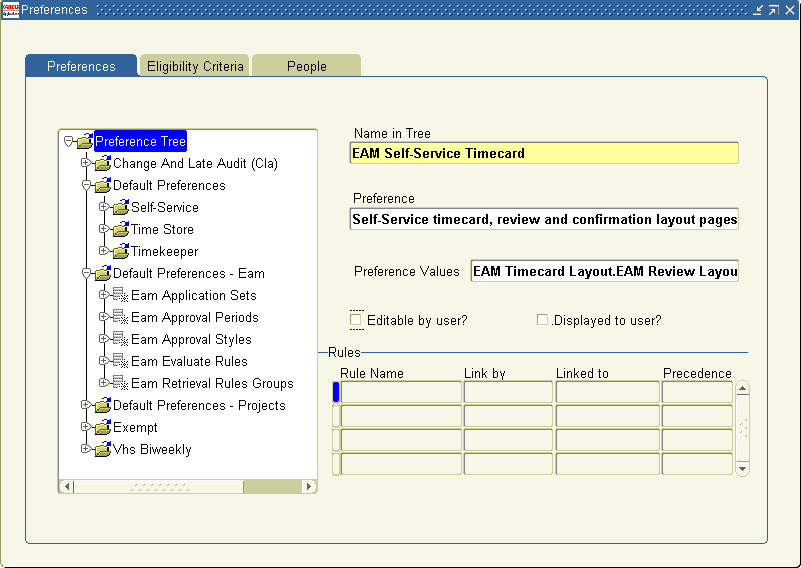Screen dimensions: 801x568
Task: Expand Eam Approval Periods node
Action: pos(104,317)
